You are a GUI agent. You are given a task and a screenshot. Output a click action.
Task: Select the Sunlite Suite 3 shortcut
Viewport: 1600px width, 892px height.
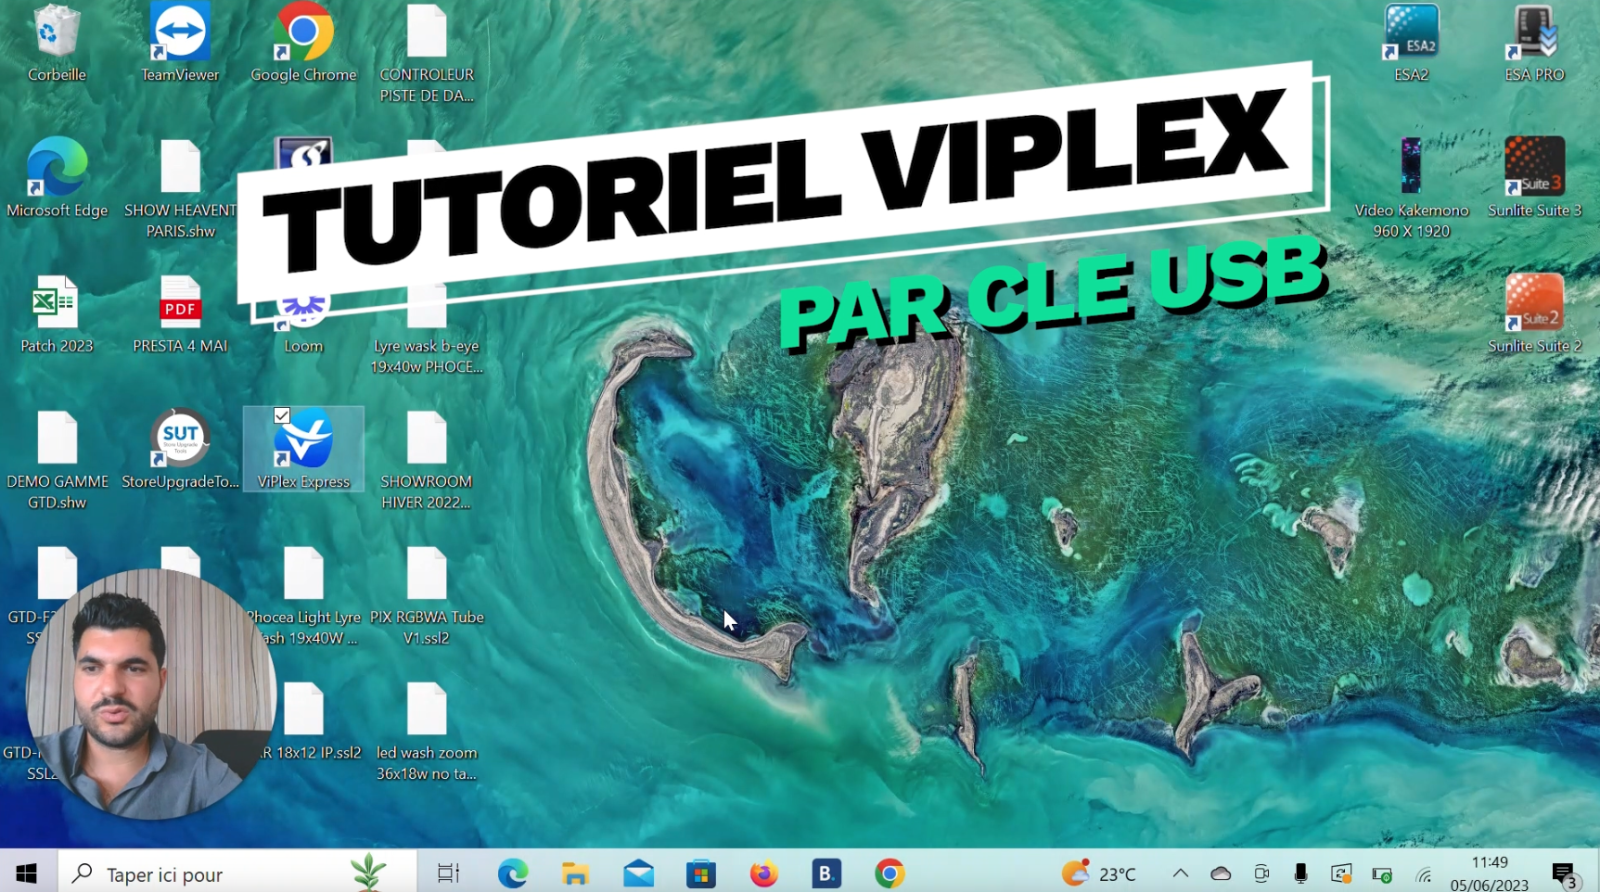(1534, 168)
